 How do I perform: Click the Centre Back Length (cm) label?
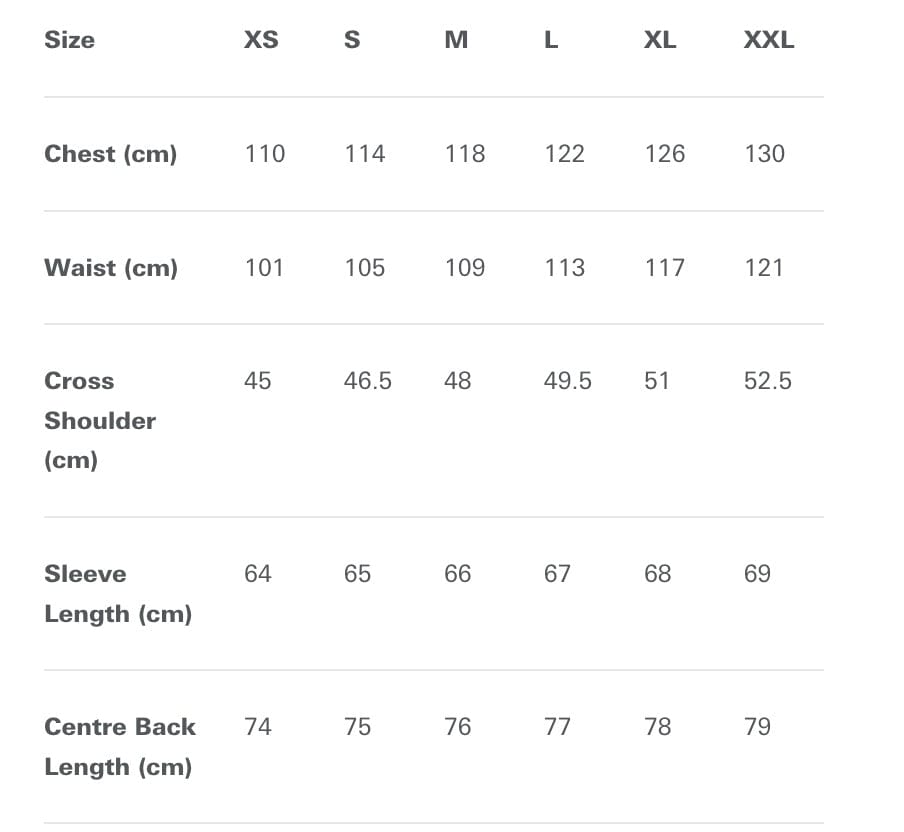point(119,747)
